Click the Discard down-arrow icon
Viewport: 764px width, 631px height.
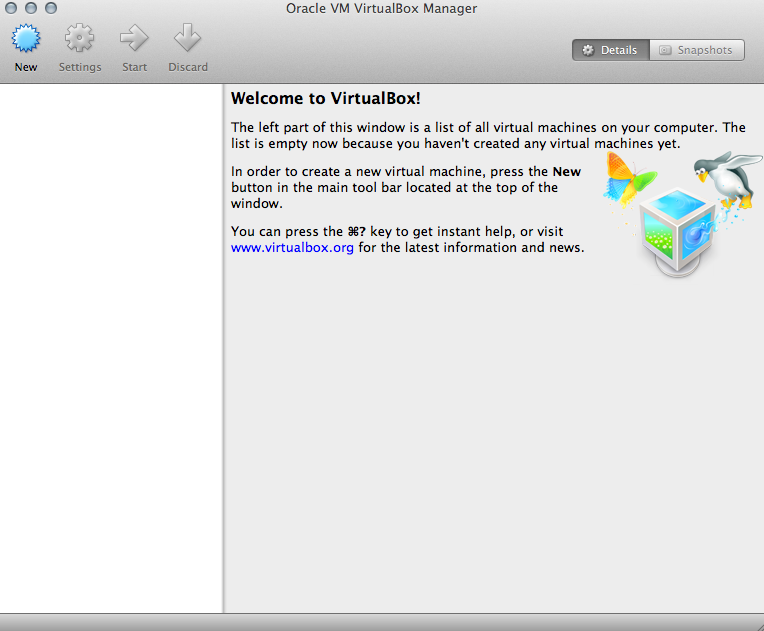point(188,38)
